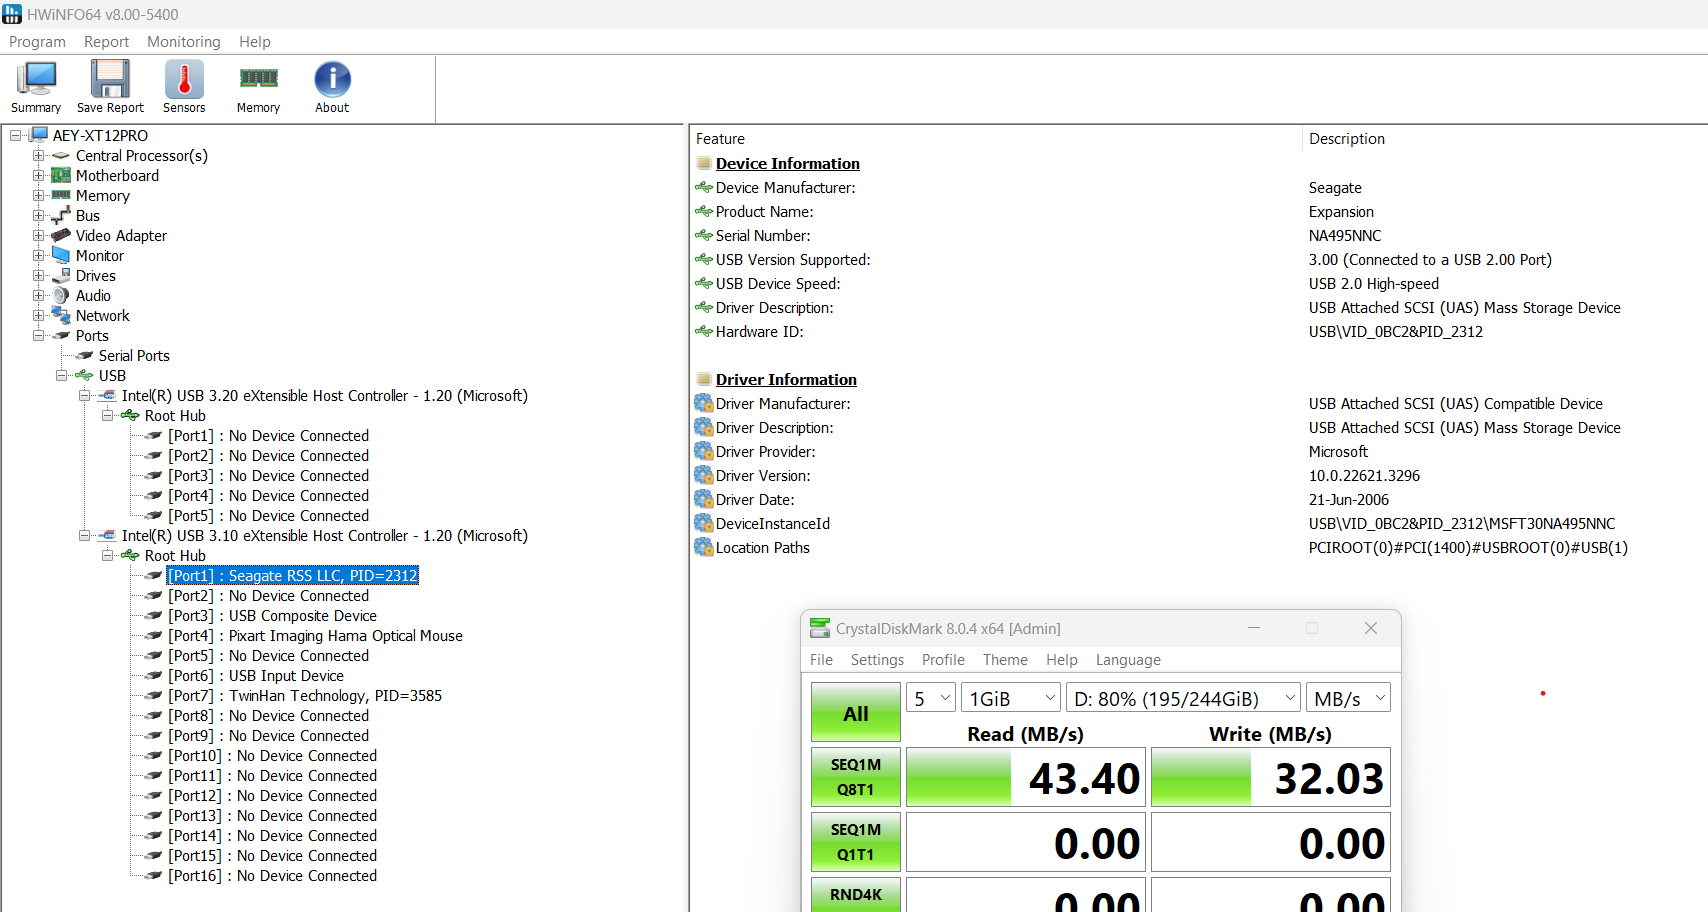This screenshot has width=1708, height=912.
Task: Start all benchmarks with All button
Action: (856, 713)
